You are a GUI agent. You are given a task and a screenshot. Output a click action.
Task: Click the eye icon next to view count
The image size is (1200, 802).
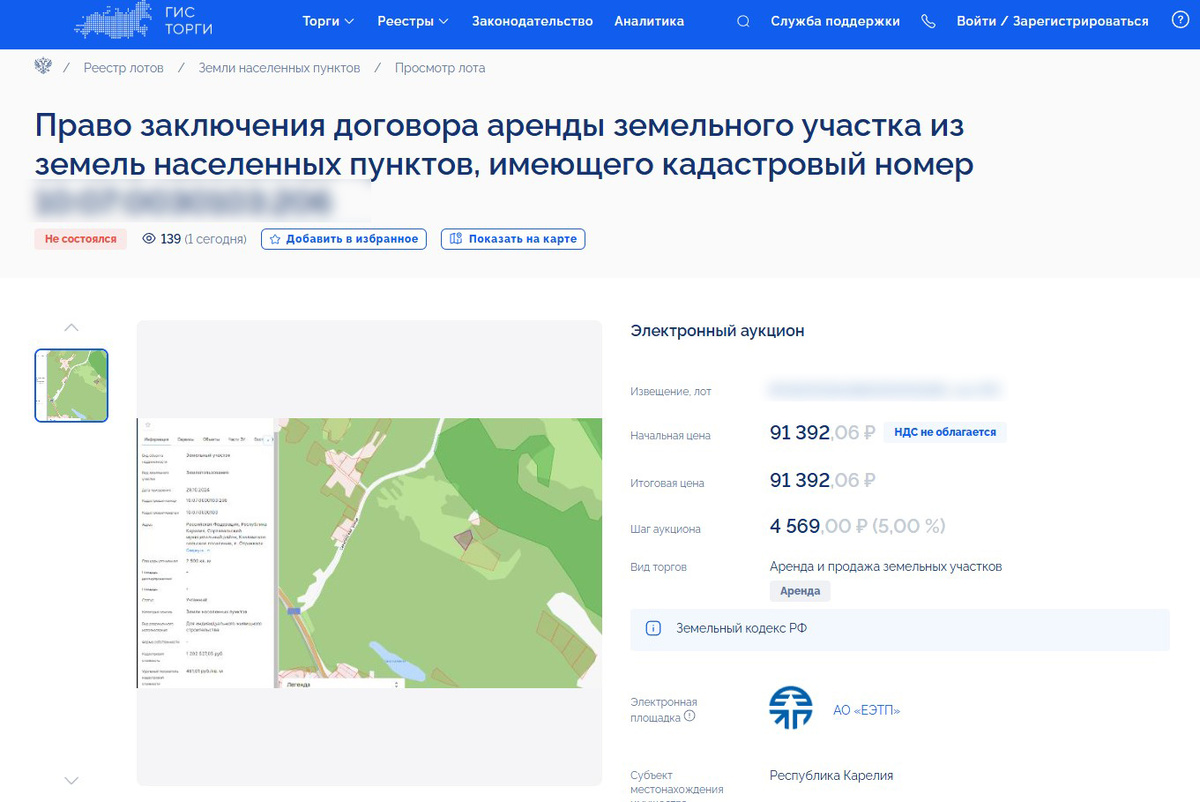click(151, 239)
